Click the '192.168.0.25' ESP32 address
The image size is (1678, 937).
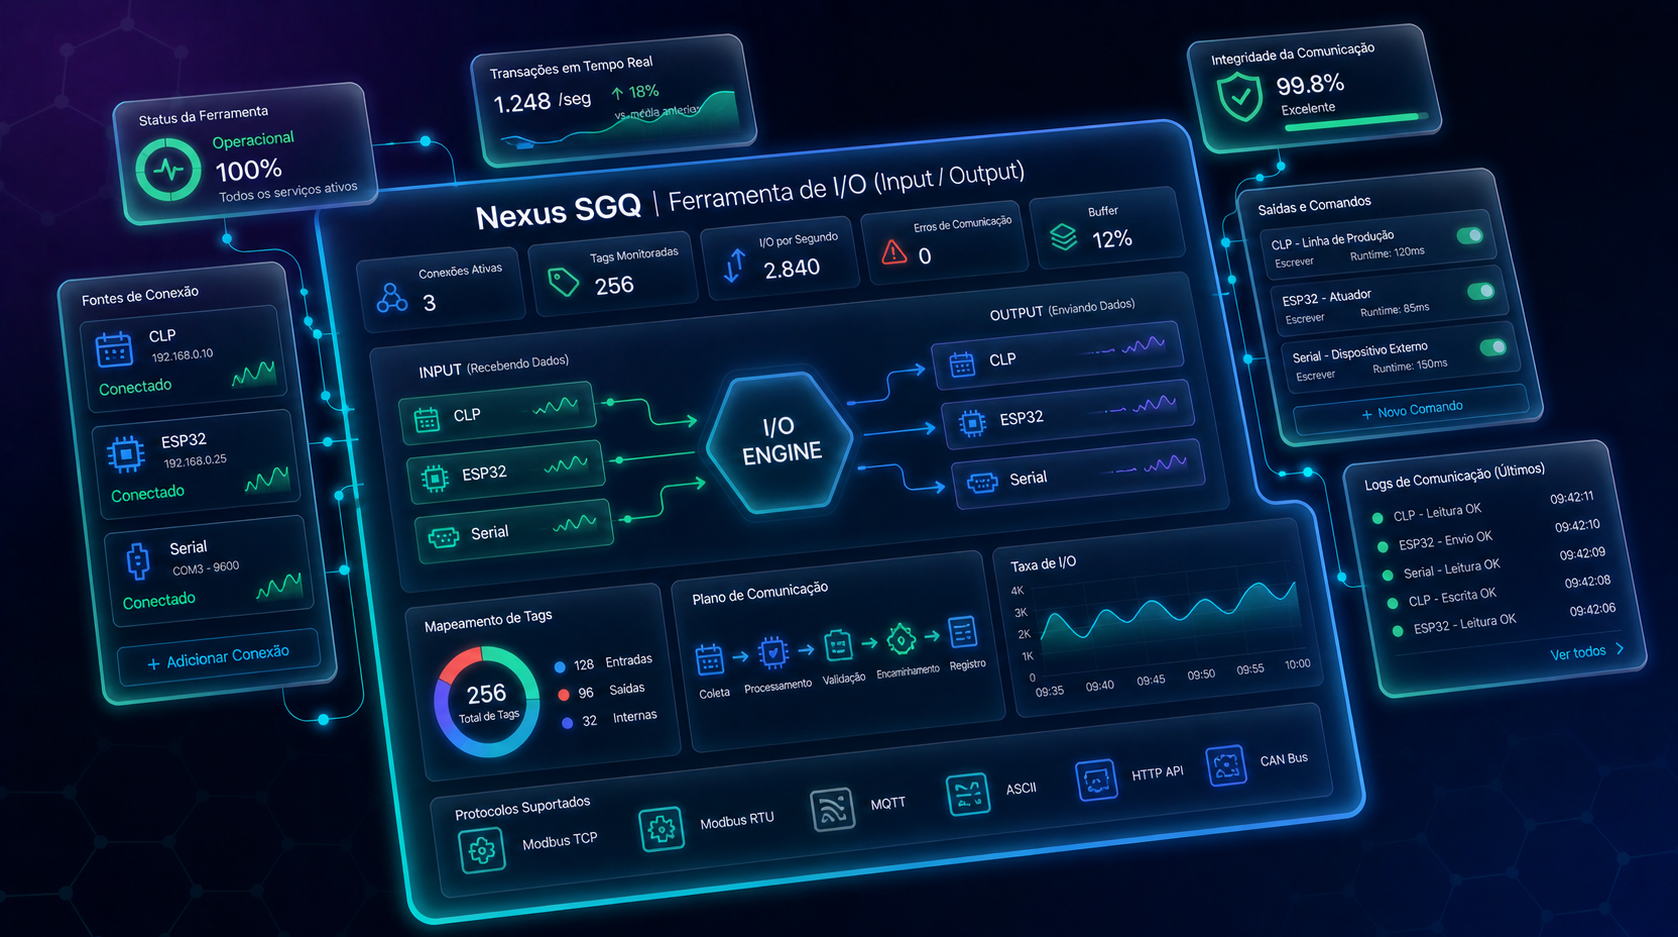[195, 461]
